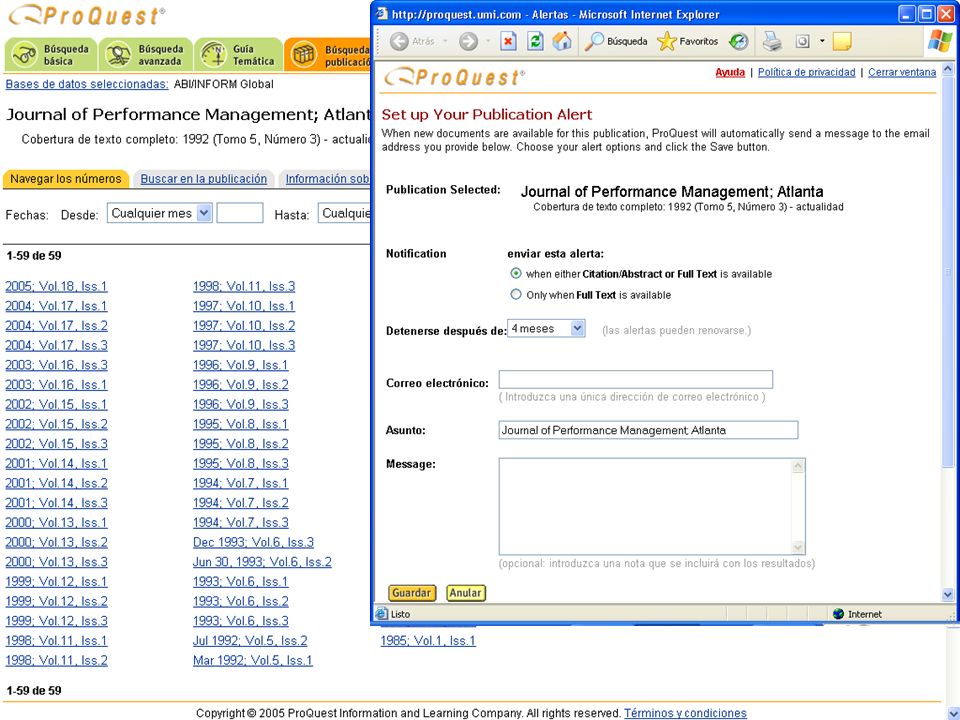This screenshot has width=960, height=720.
Task: Open Búsqueda básica tab
Action: coord(50,54)
